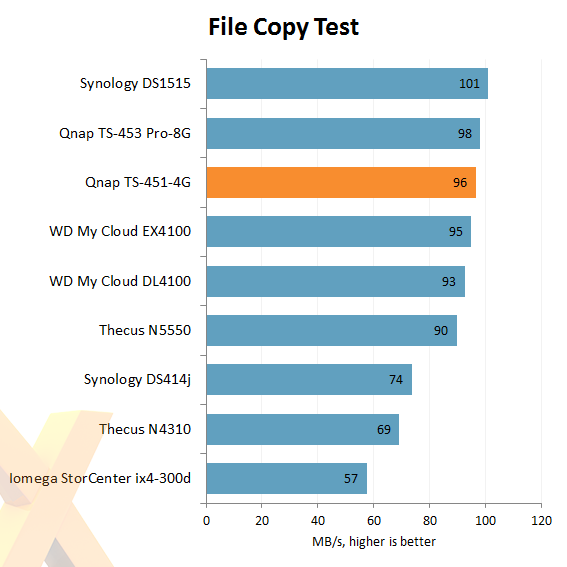Image resolution: width=567 pixels, height=567 pixels.
Task: Select the Iomega StorCenter ix4-300d axis label
Action: point(100,478)
